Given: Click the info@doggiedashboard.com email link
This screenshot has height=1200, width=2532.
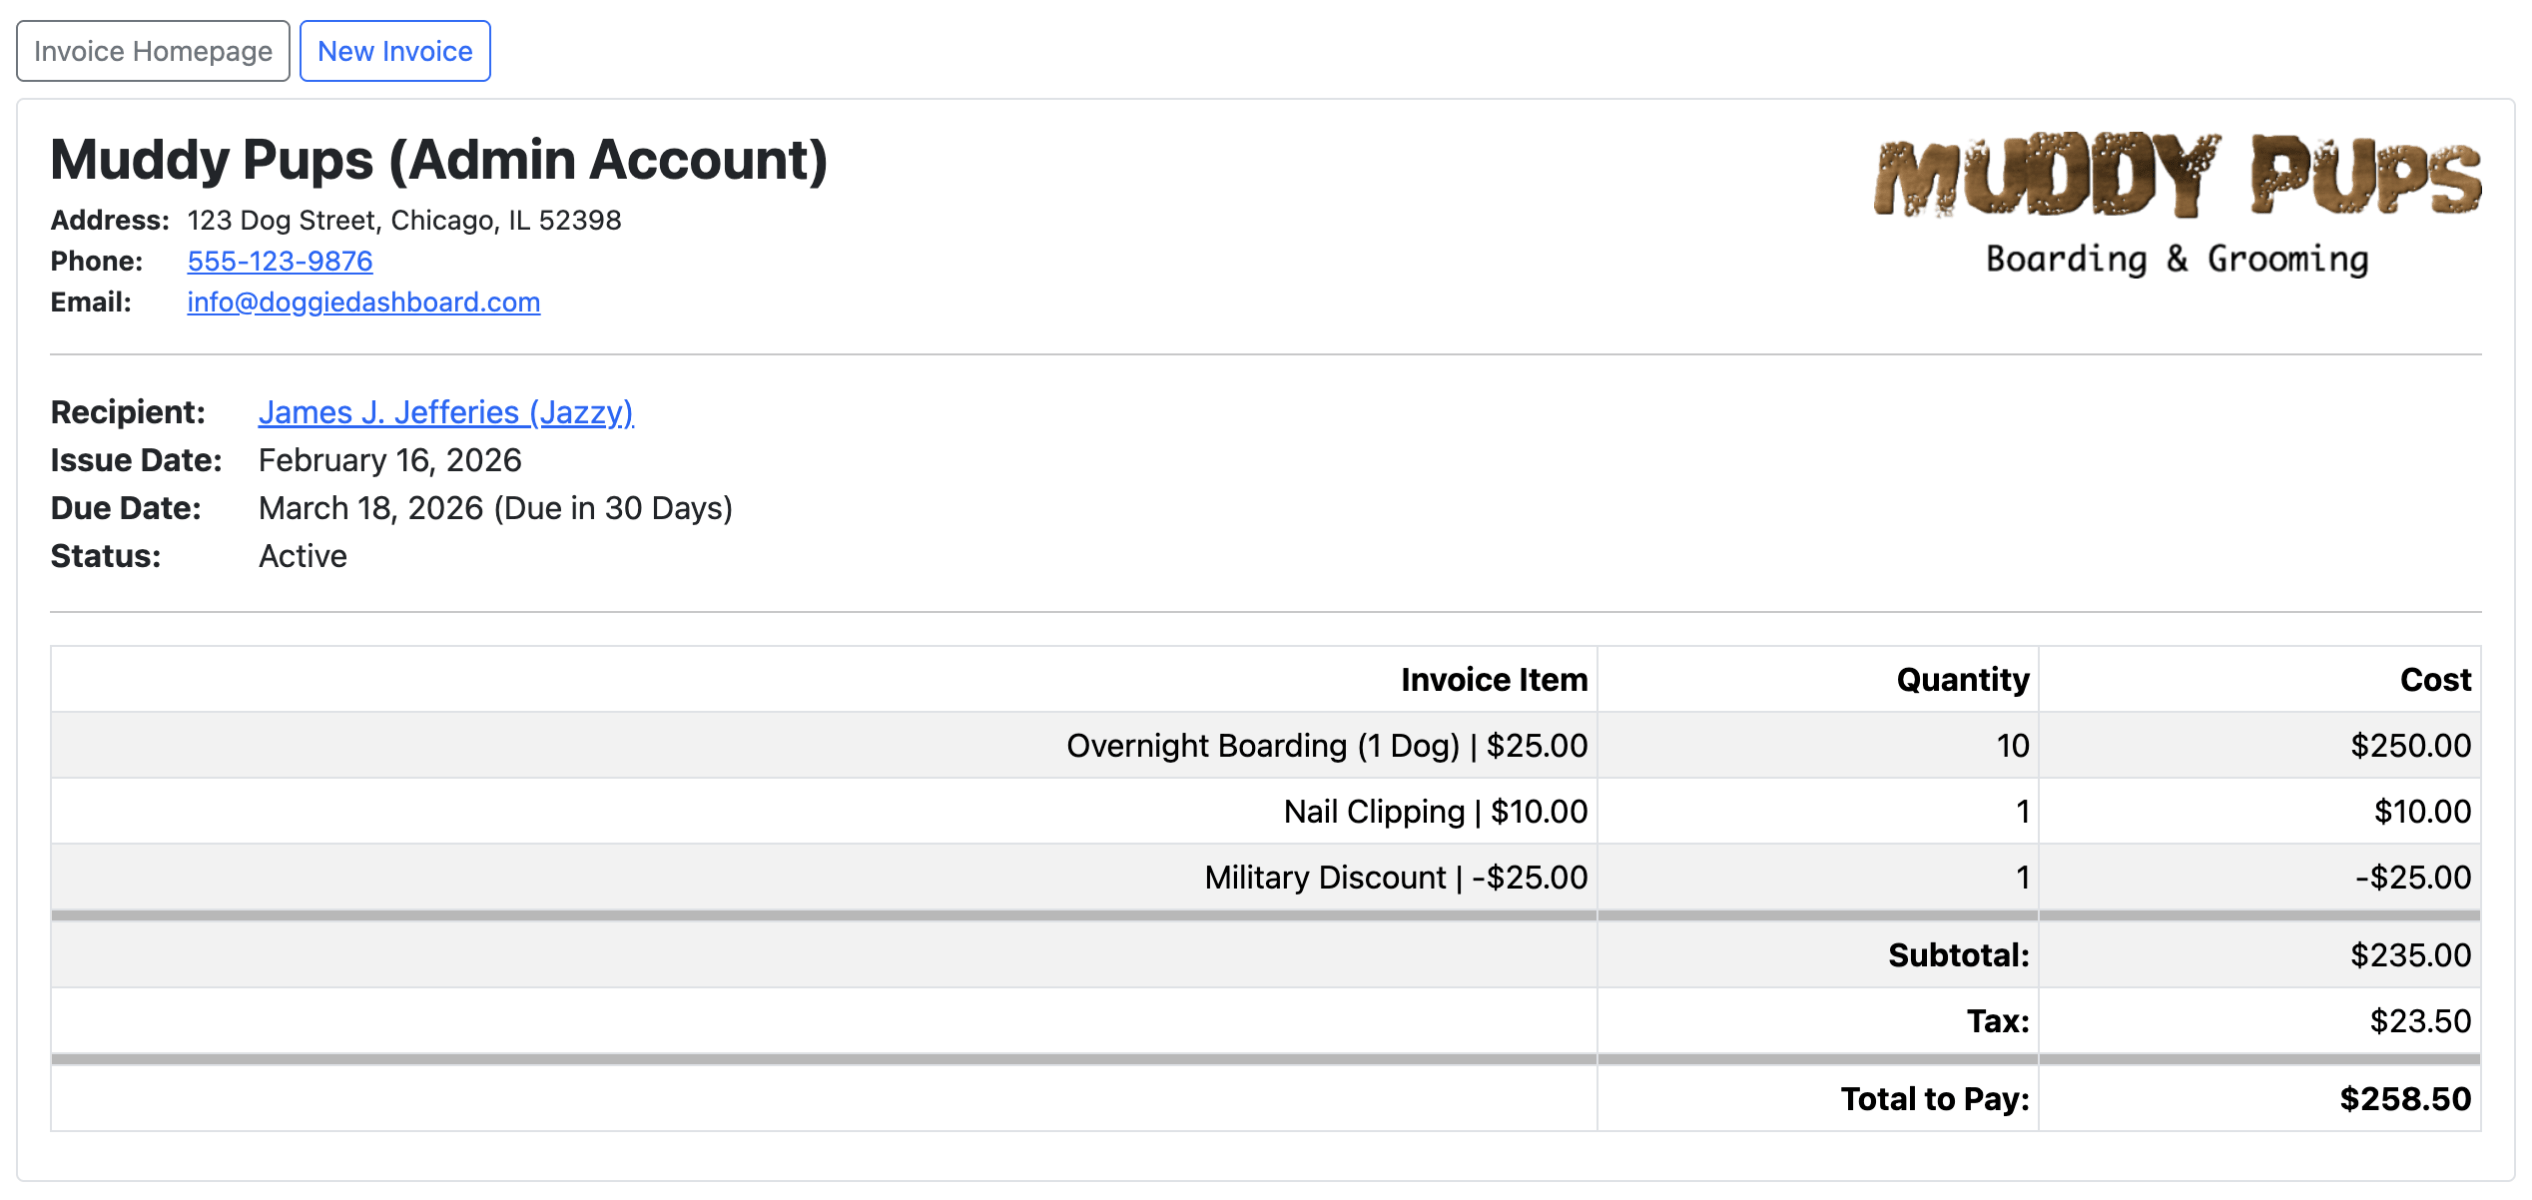Looking at the screenshot, I should (x=363, y=302).
